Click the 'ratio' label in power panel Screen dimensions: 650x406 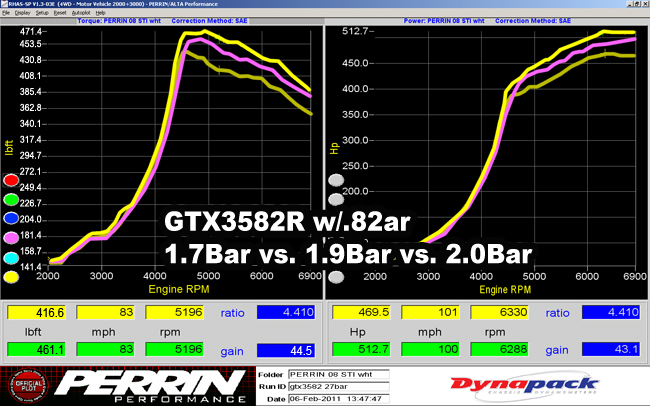pos(557,313)
